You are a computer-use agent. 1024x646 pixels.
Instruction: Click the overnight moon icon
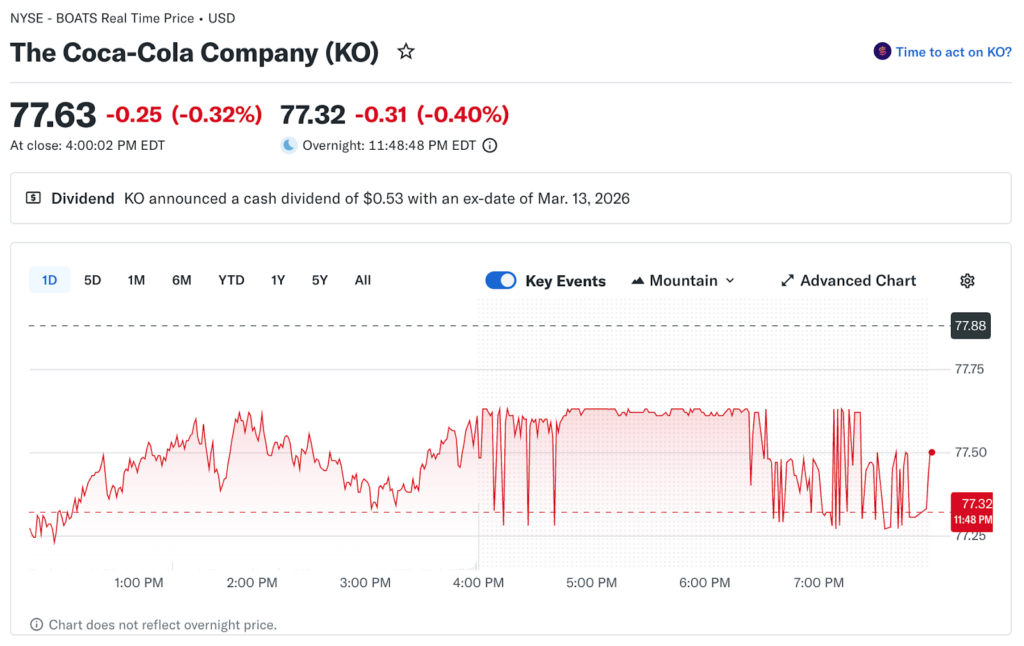coord(289,145)
